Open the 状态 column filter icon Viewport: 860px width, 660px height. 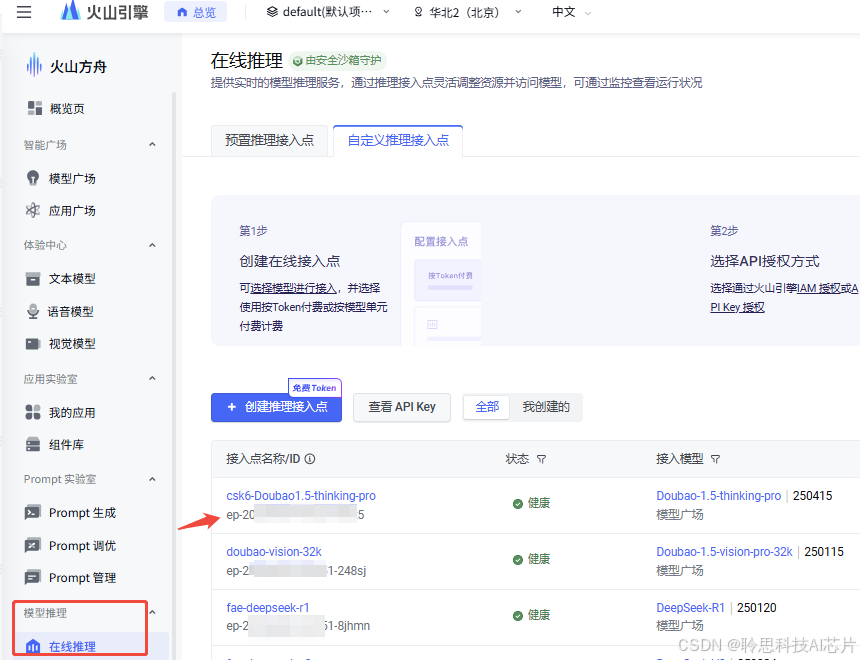(x=541, y=459)
